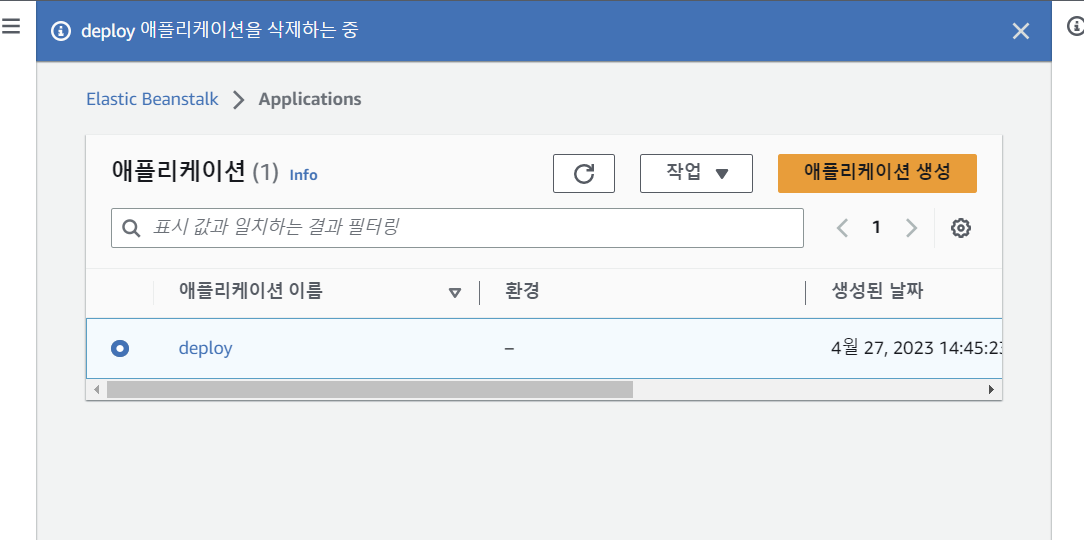This screenshot has height=540, width=1084.
Task: Open the deploy application link
Action: [x=205, y=348]
